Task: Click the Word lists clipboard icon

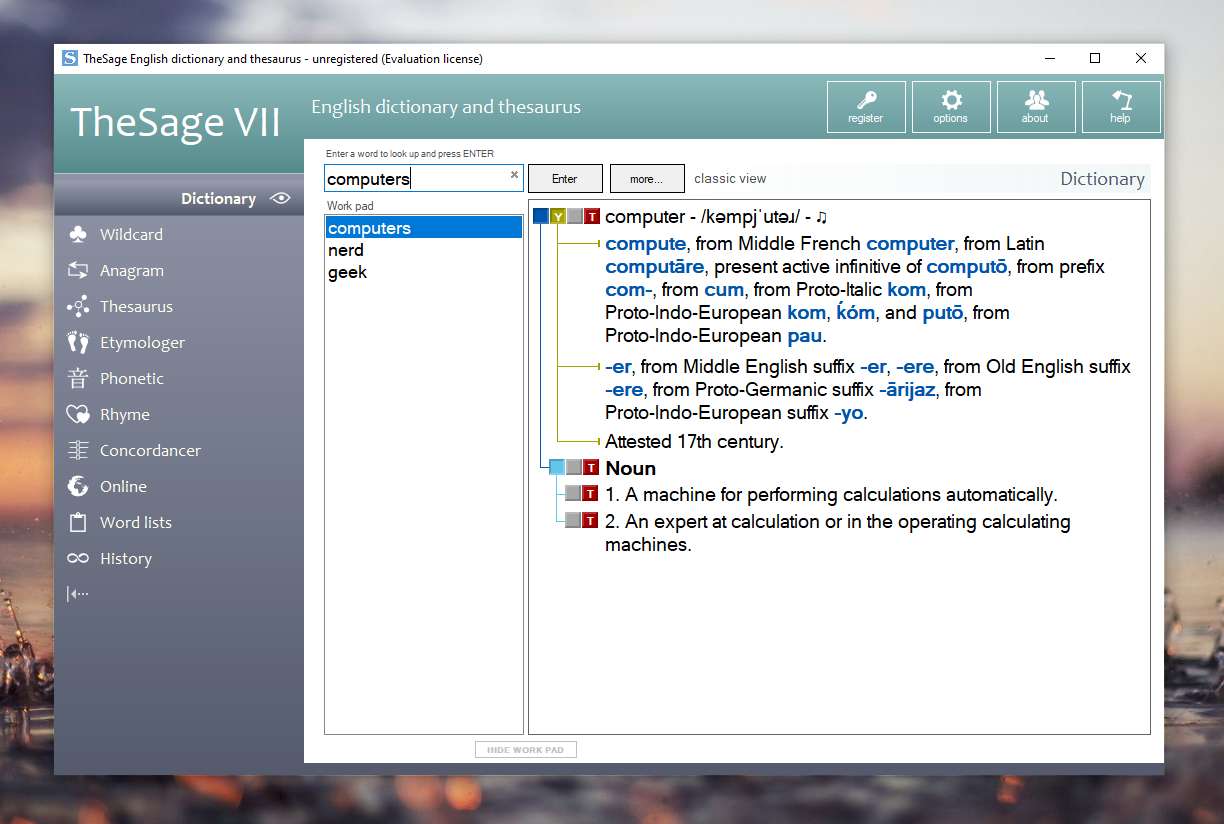Action: (x=78, y=522)
